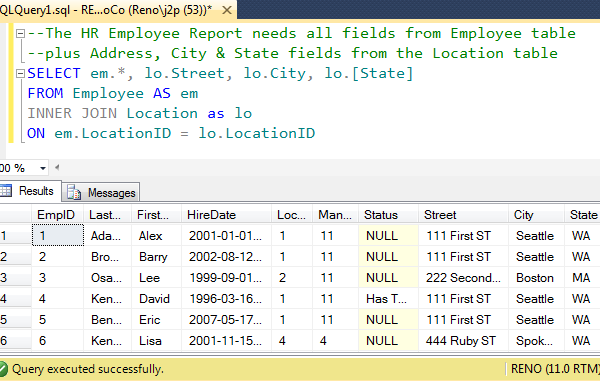
Task: Select row header number 3
Action: [15, 277]
